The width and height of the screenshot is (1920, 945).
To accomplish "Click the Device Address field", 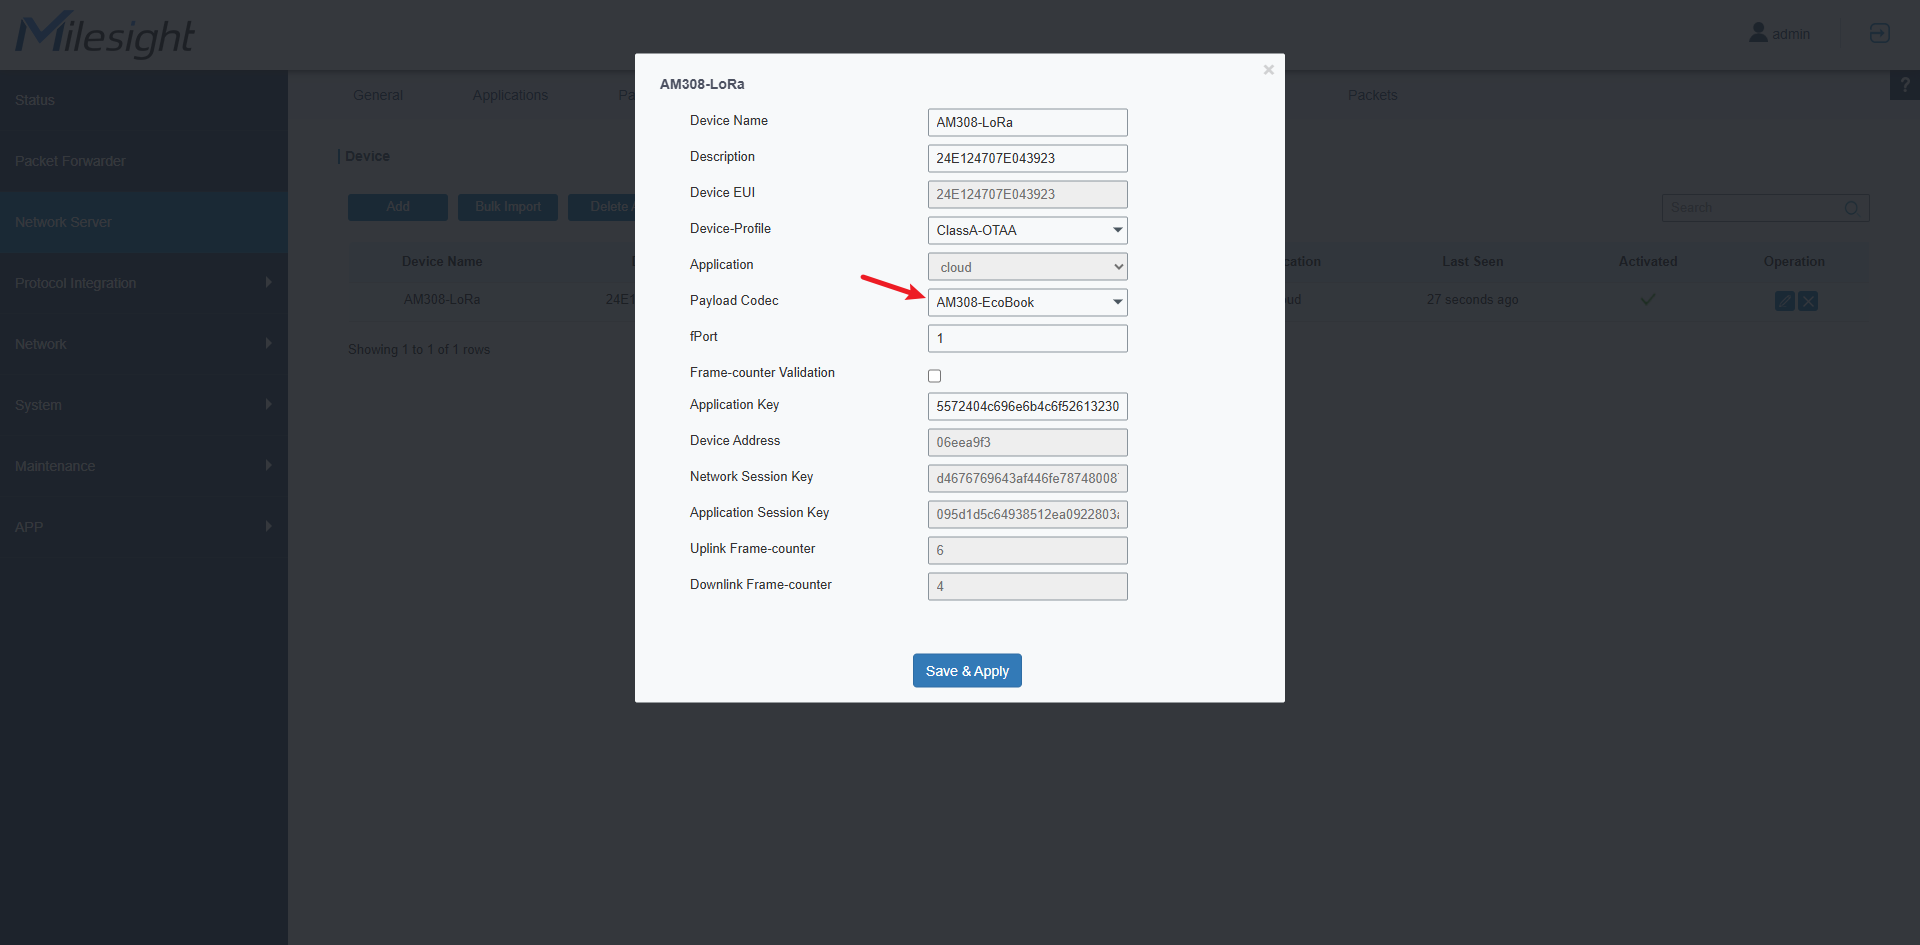I will [1027, 442].
